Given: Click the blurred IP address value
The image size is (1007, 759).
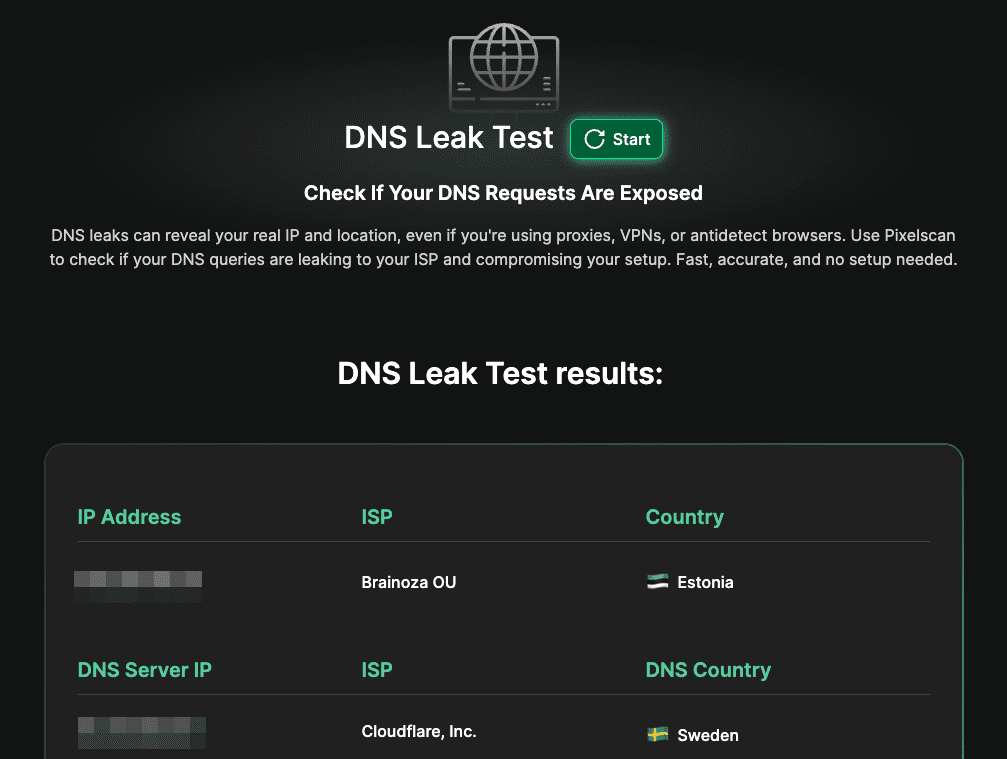Looking at the screenshot, I should click(x=138, y=585).
